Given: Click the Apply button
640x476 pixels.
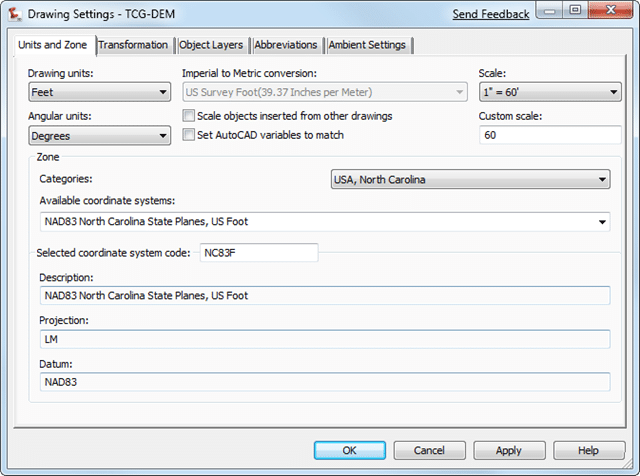Looking at the screenshot, I should click(x=509, y=451).
